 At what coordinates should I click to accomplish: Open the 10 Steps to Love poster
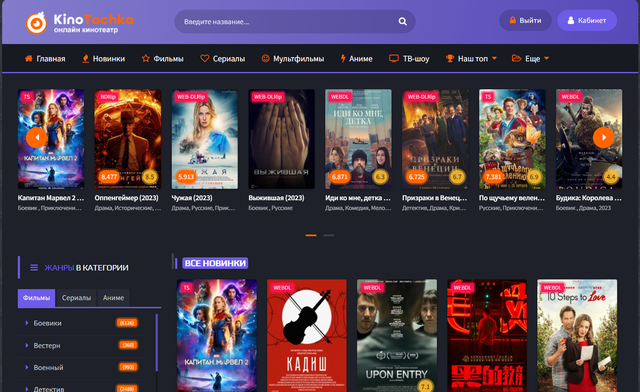point(577,336)
